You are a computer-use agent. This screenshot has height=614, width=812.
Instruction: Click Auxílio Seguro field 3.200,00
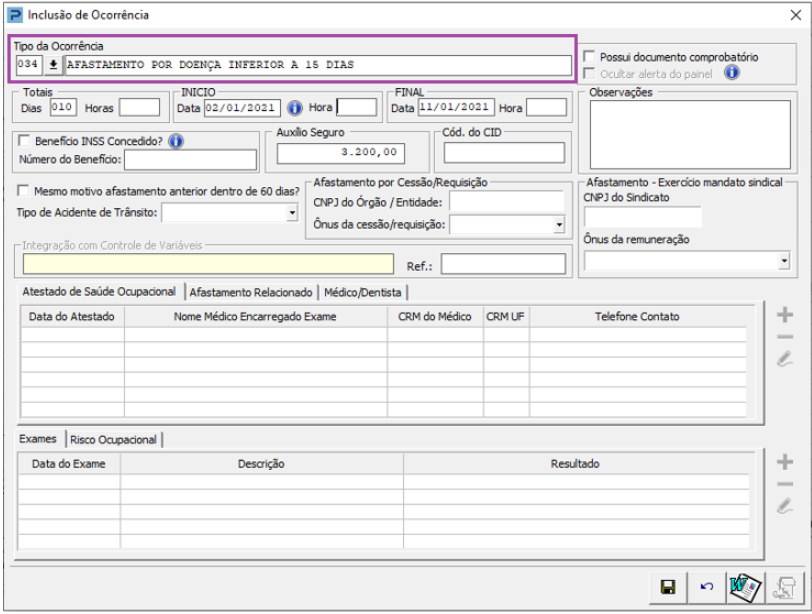[x=341, y=153]
